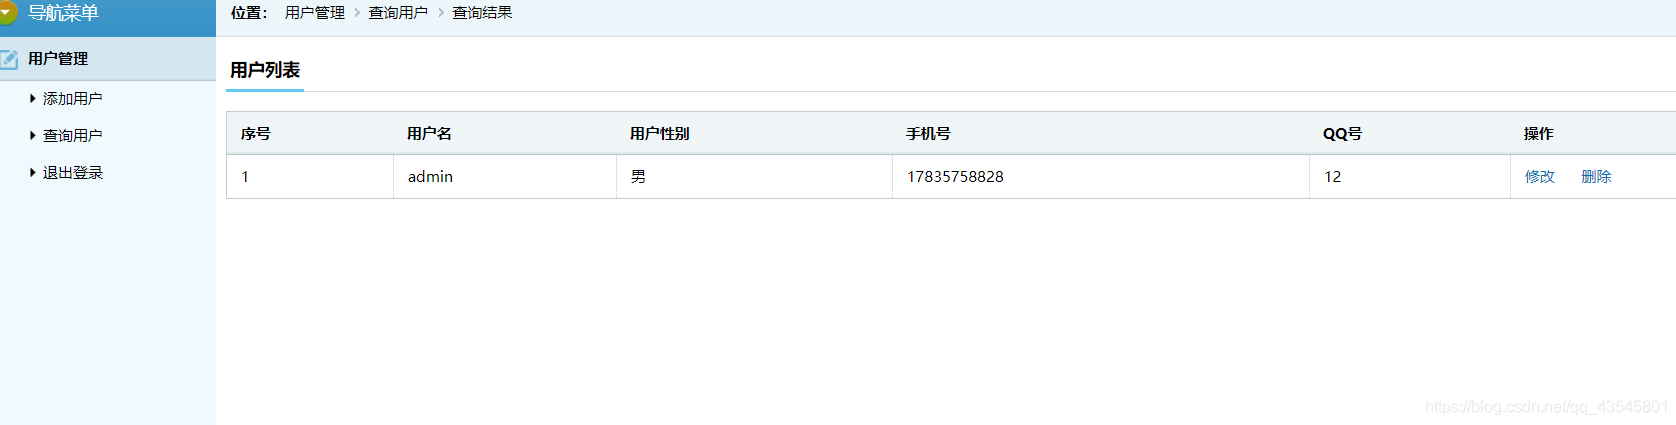
Task: Click the 导航菜单 header title
Action: click(63, 13)
